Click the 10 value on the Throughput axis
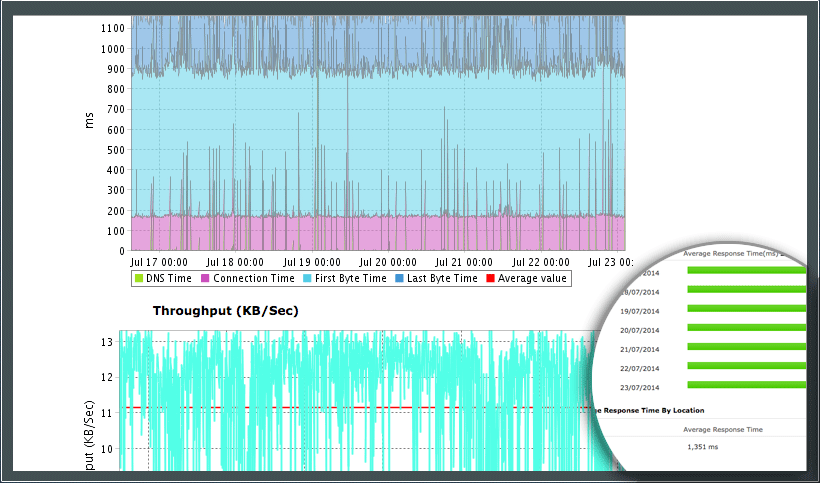The image size is (820, 483). point(108,448)
